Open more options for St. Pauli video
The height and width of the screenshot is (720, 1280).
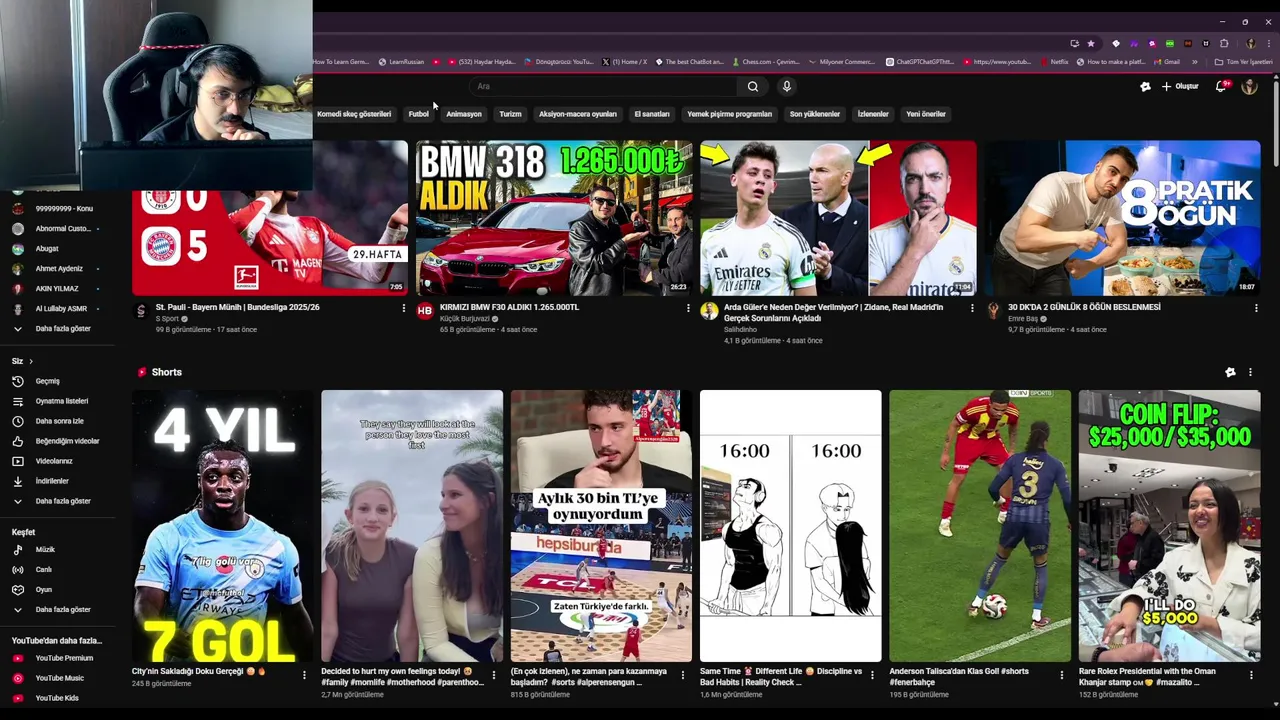click(x=404, y=308)
